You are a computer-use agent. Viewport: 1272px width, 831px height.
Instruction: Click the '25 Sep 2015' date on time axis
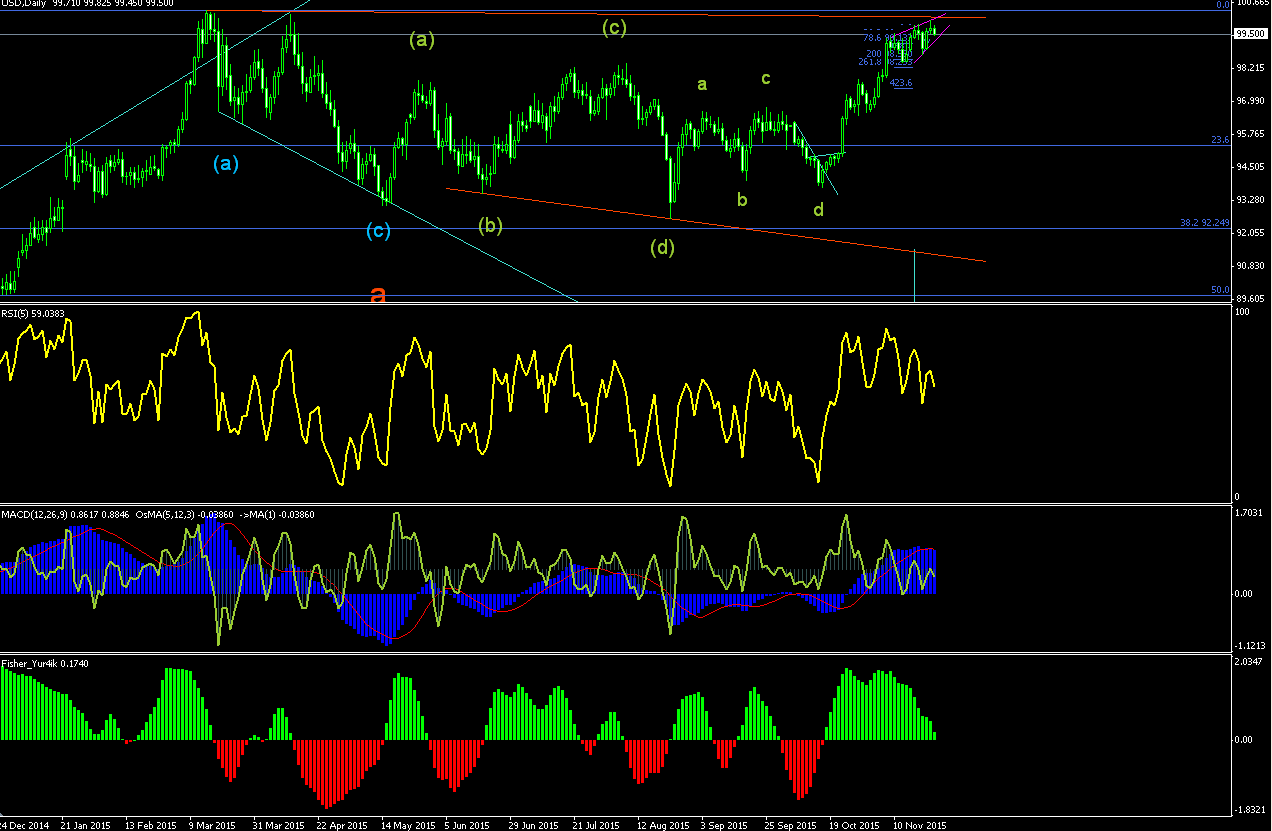pyautogui.click(x=790, y=825)
